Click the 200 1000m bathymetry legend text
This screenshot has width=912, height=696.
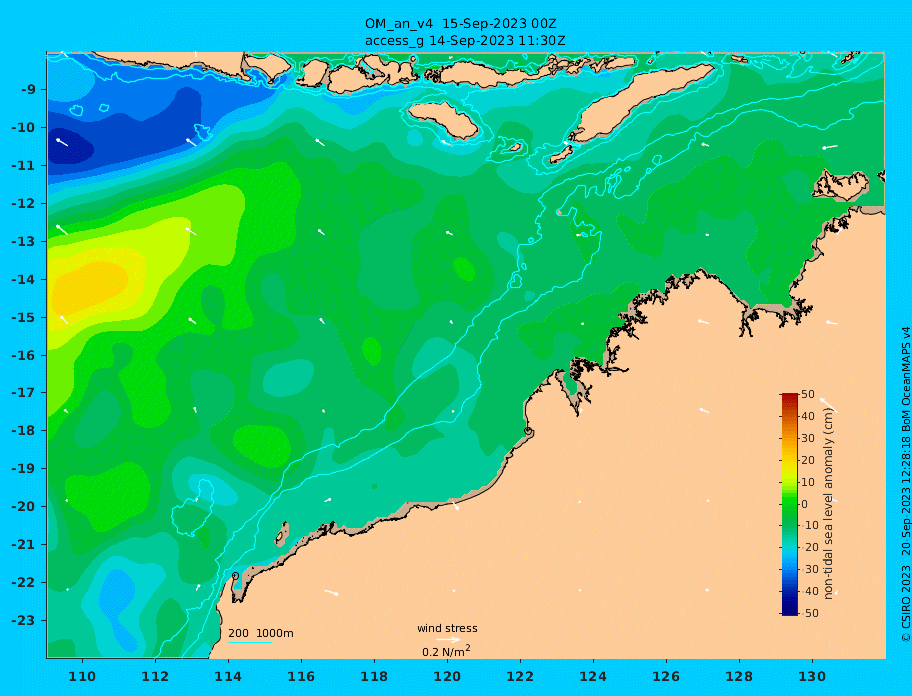point(261,633)
